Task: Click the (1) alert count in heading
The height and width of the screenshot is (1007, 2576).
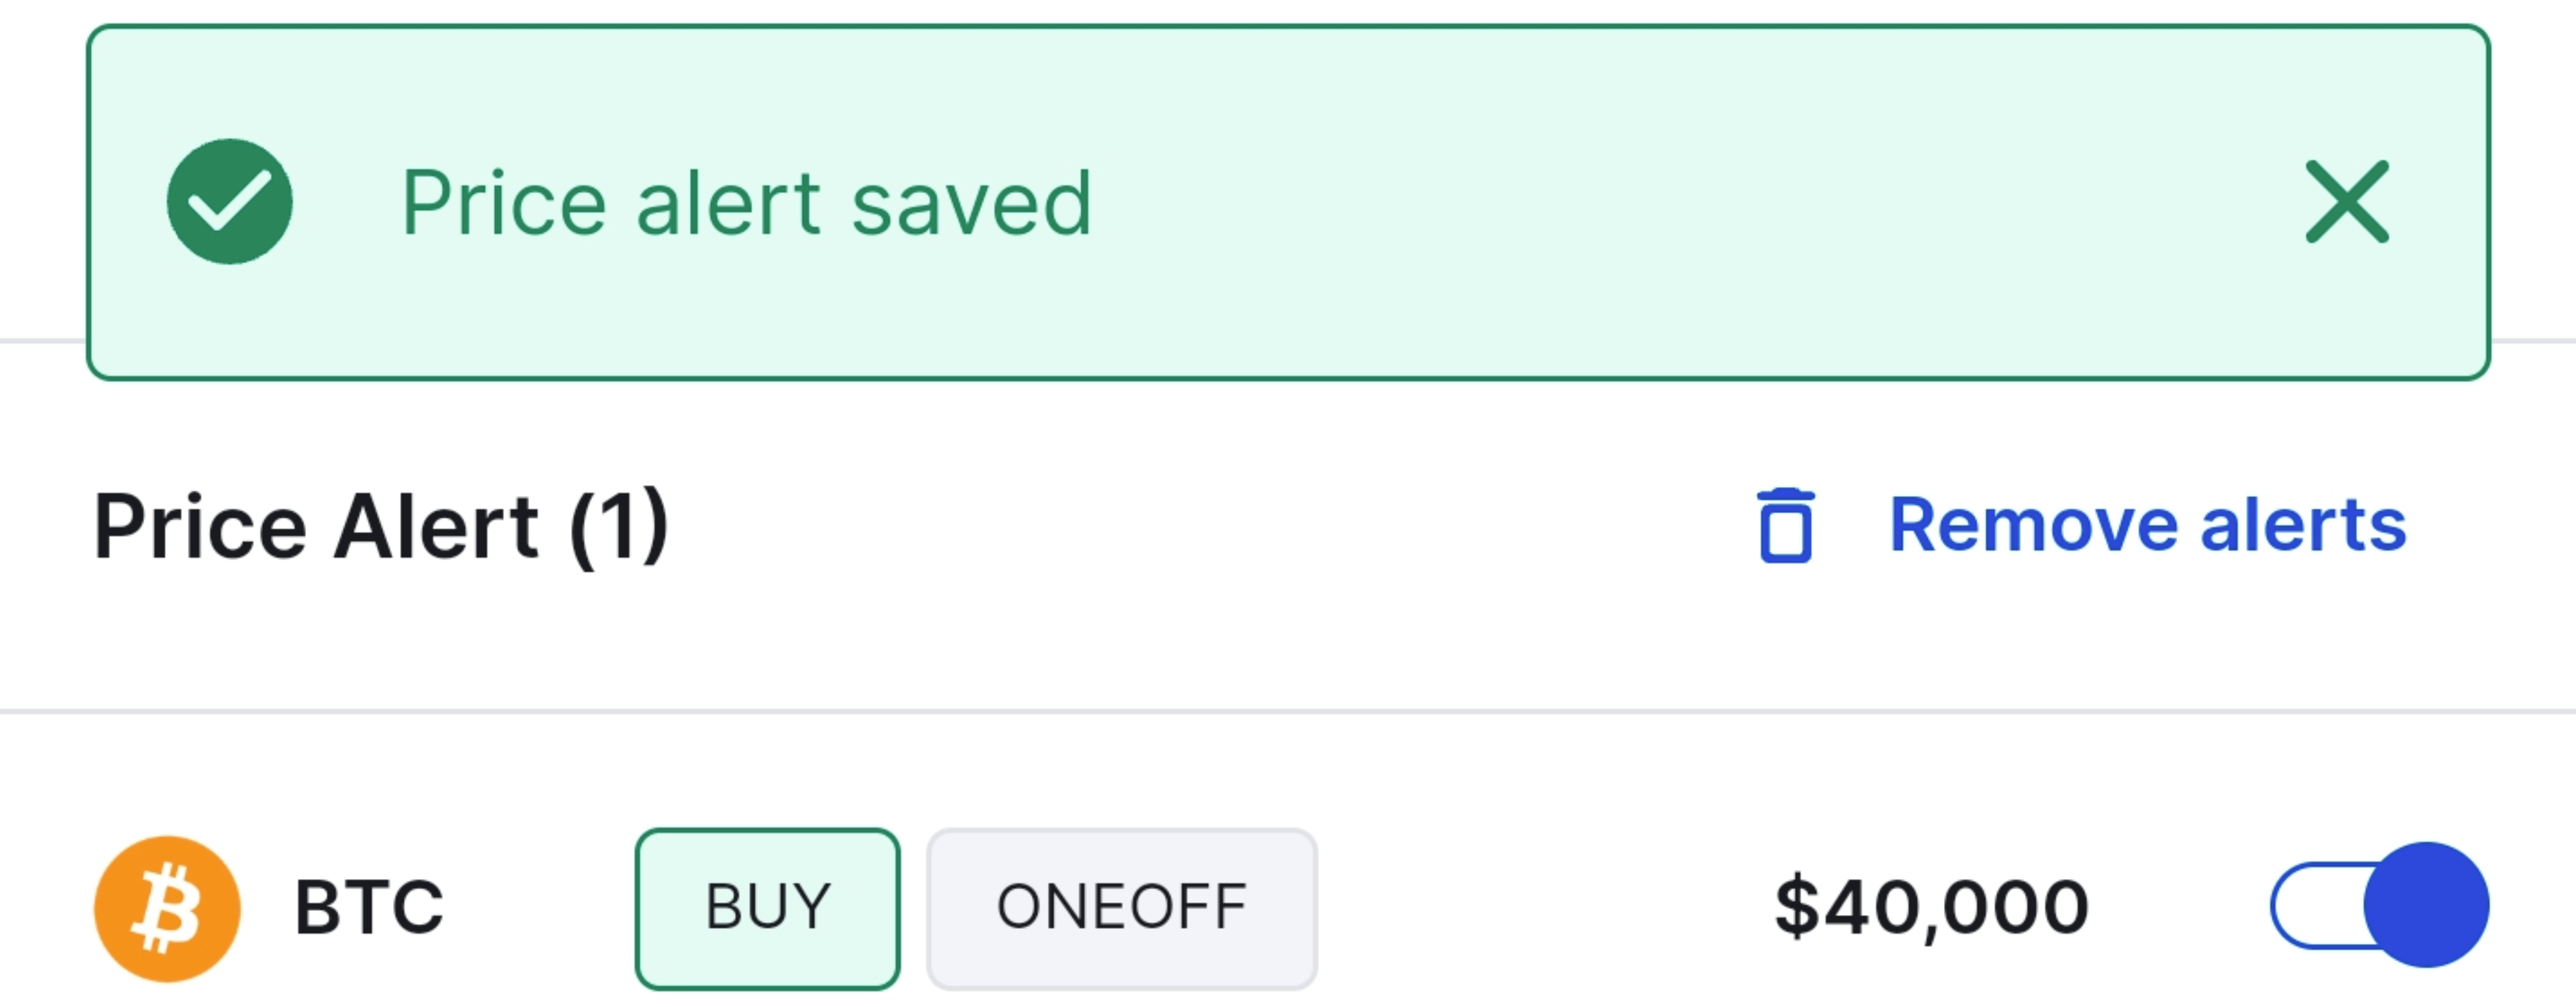Action: (619, 526)
